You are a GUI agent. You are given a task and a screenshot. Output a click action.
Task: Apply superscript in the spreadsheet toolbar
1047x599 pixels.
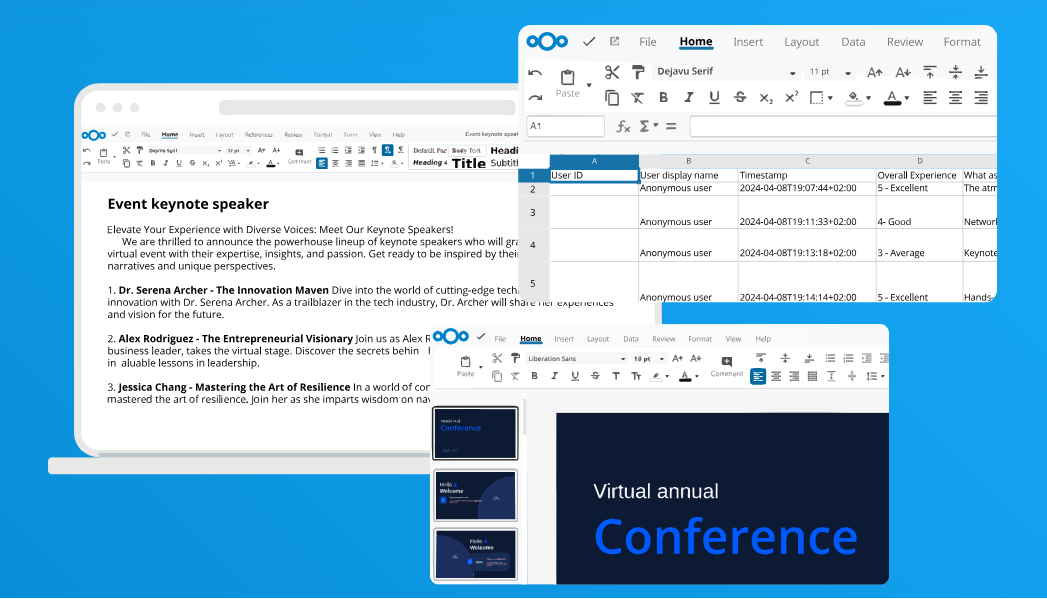(x=791, y=97)
